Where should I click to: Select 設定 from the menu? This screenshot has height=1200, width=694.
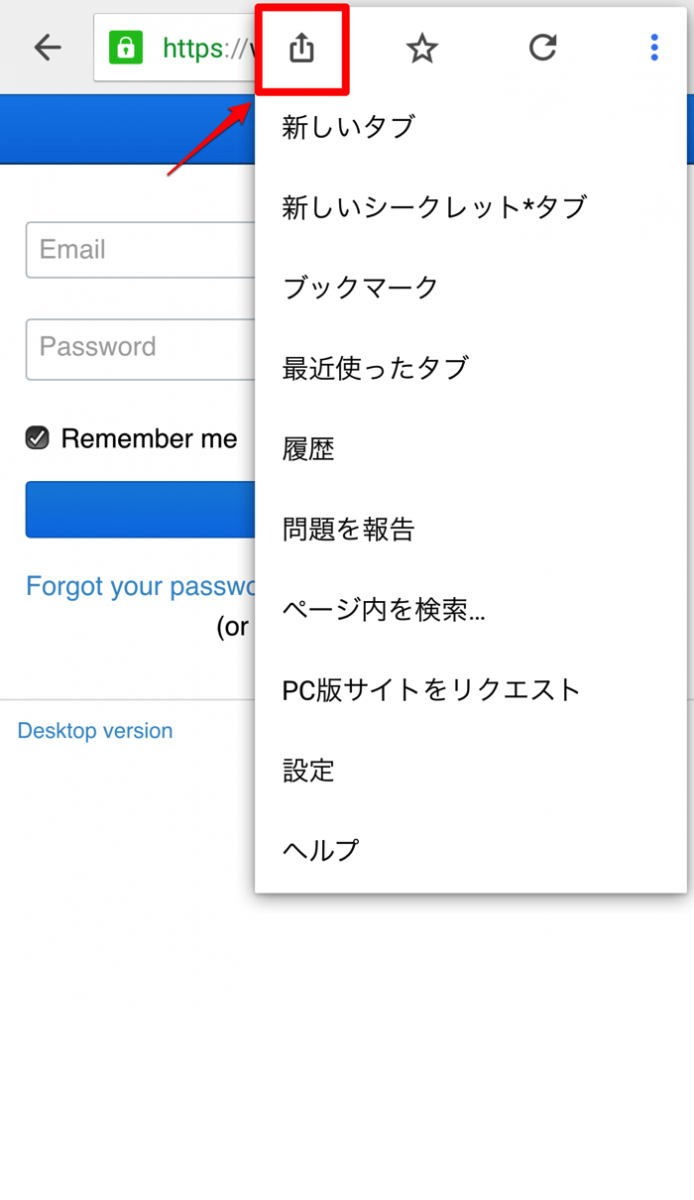(x=307, y=770)
